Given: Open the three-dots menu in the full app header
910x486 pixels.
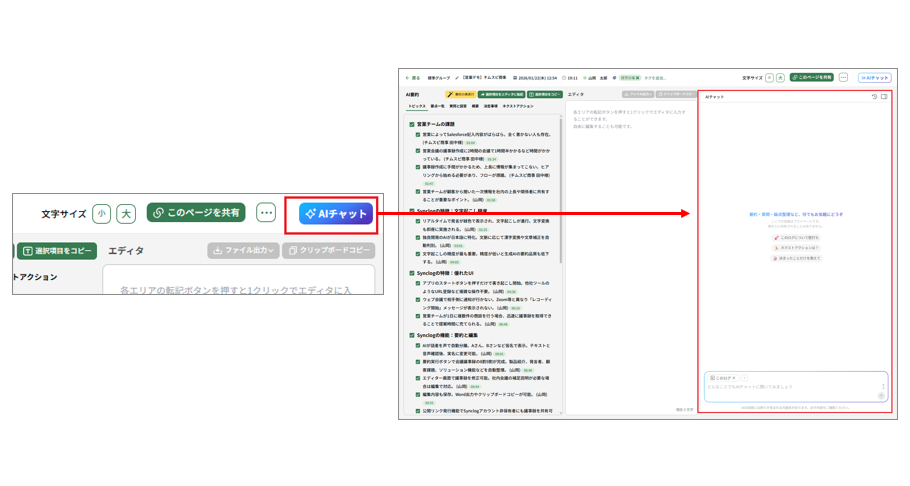Looking at the screenshot, I should click(843, 77).
